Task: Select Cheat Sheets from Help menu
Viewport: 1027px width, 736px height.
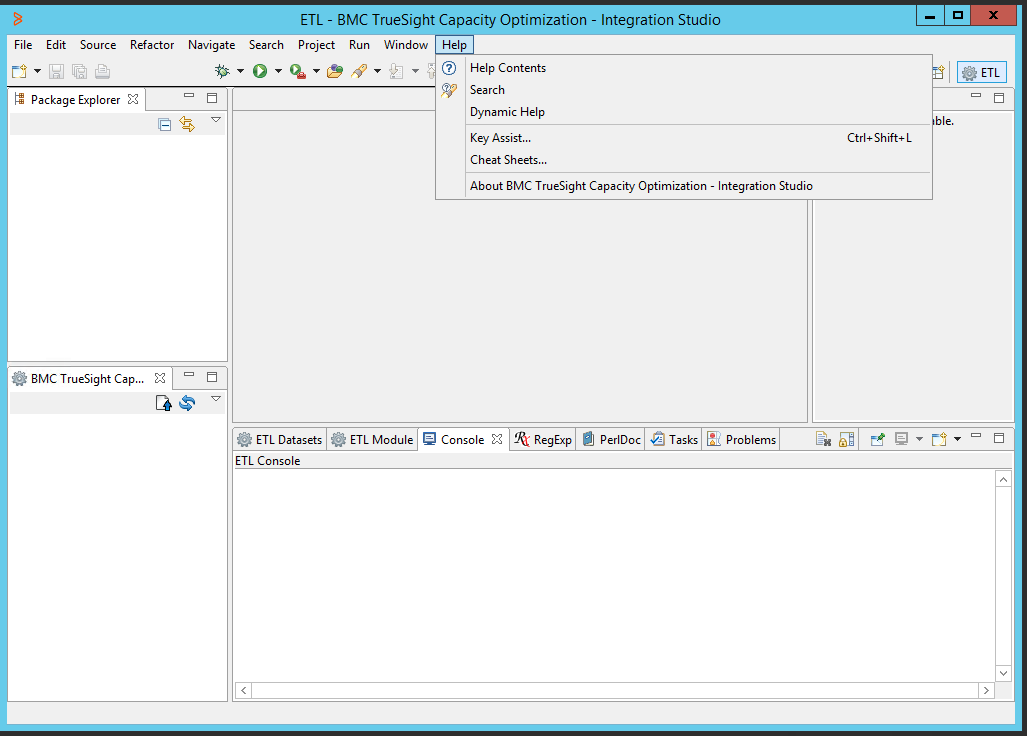Action: (x=508, y=160)
